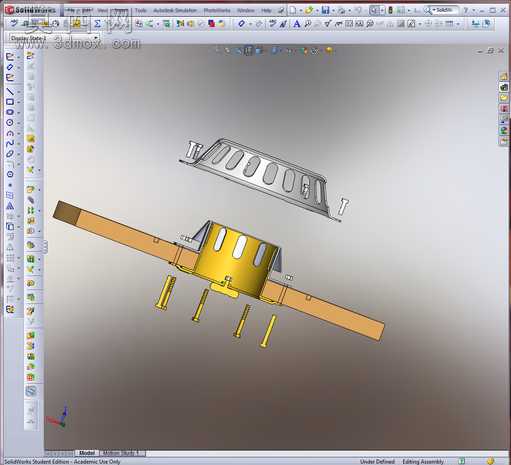Select the Arc sketch tool
The image size is (511, 465).
(x=10, y=133)
